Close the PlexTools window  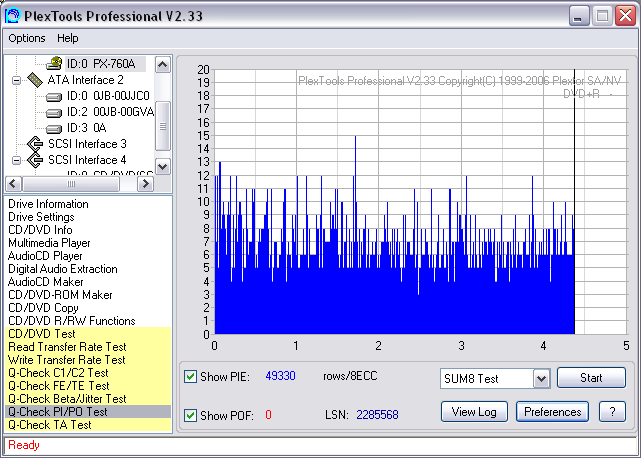point(625,16)
